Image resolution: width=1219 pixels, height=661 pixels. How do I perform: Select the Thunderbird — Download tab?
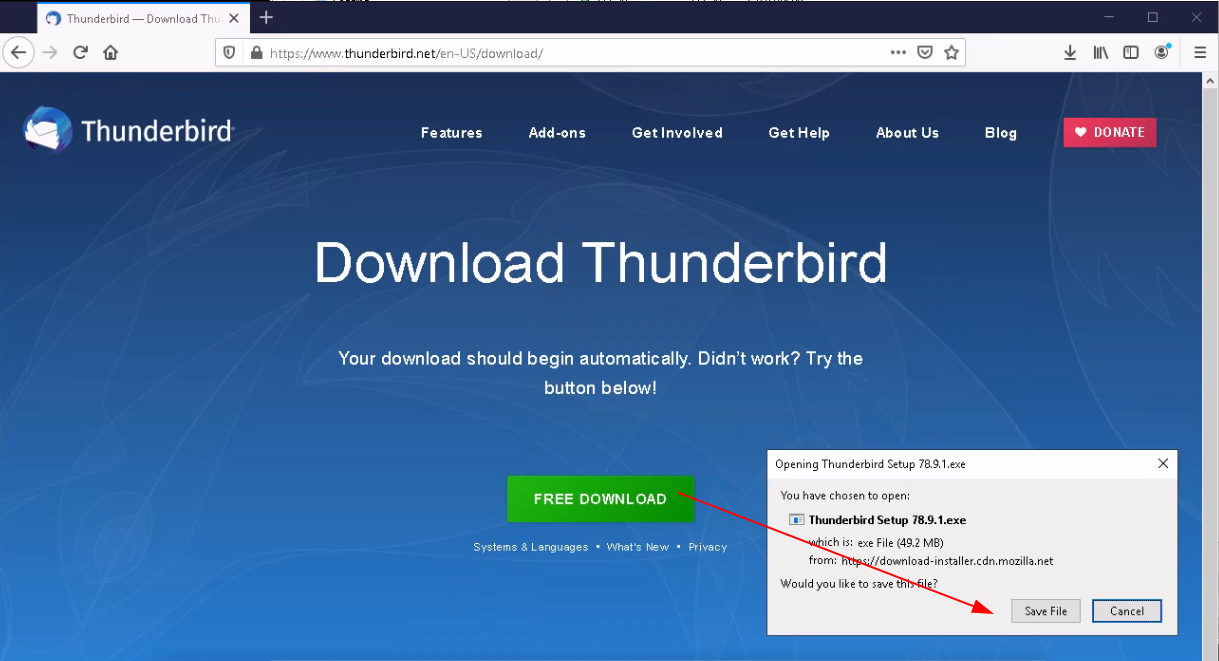[x=143, y=18]
